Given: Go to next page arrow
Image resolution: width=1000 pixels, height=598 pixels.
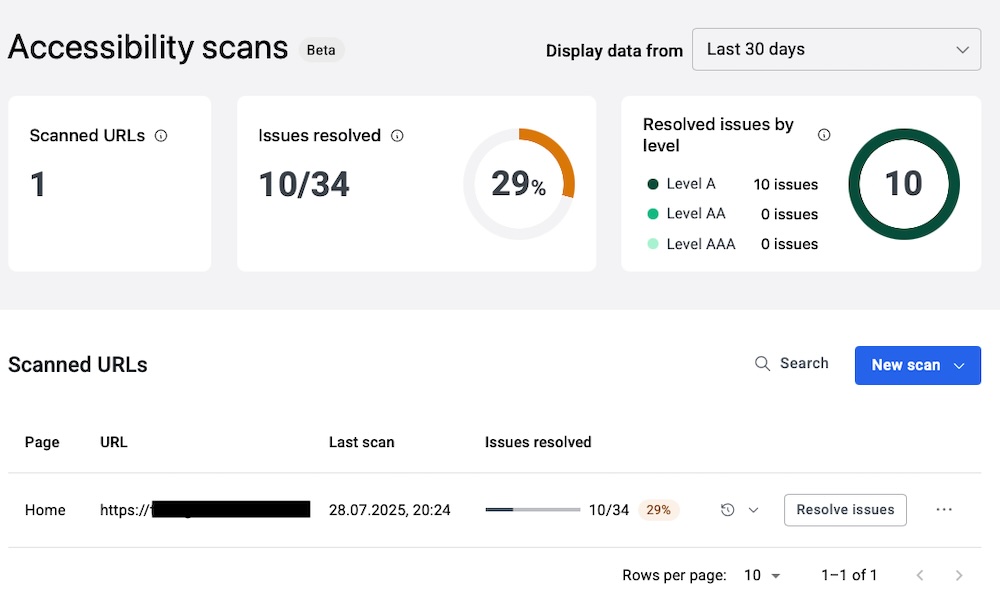Looking at the screenshot, I should (959, 575).
